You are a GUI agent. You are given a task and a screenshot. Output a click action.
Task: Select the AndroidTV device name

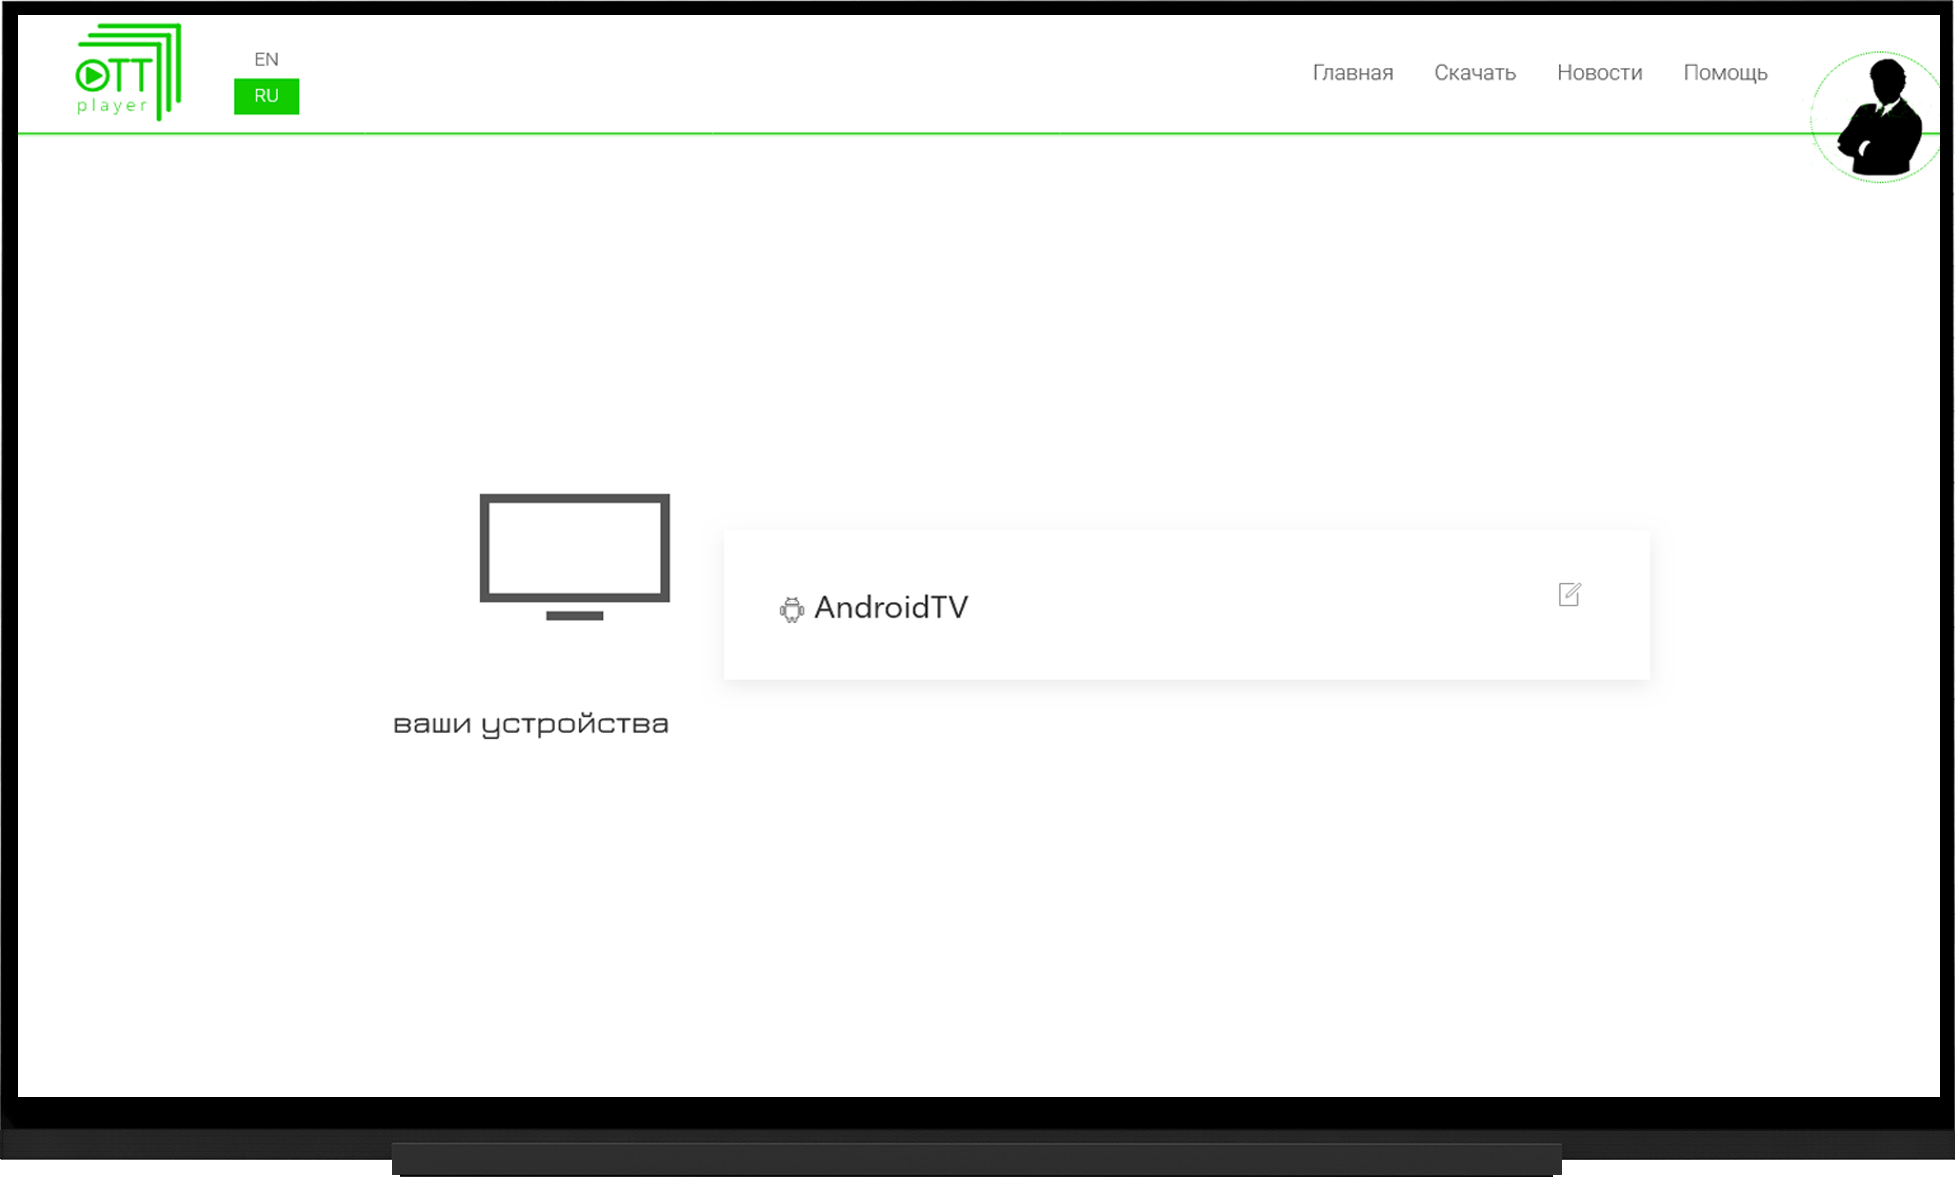point(891,607)
